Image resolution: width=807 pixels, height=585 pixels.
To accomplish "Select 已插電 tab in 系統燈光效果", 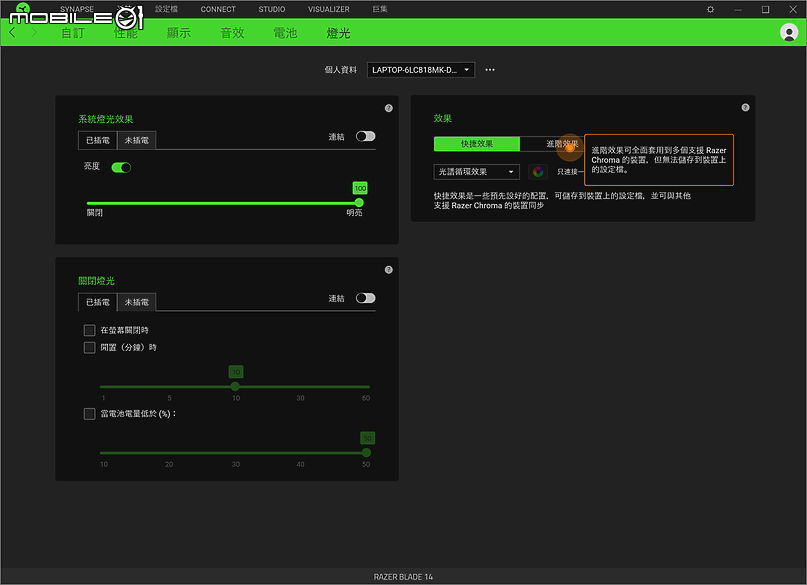I will (x=98, y=140).
